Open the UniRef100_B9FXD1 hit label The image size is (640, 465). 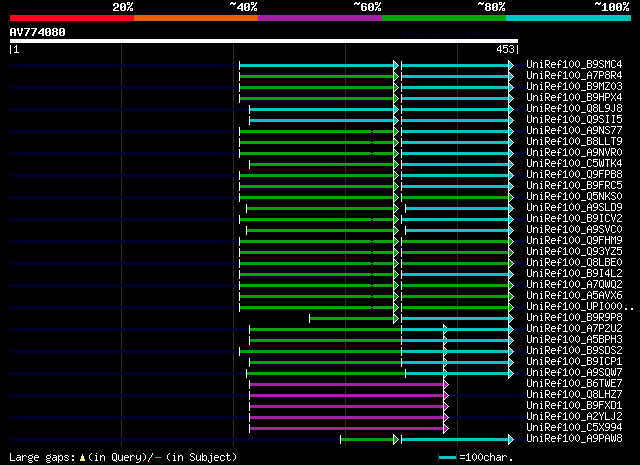[x=574, y=406]
